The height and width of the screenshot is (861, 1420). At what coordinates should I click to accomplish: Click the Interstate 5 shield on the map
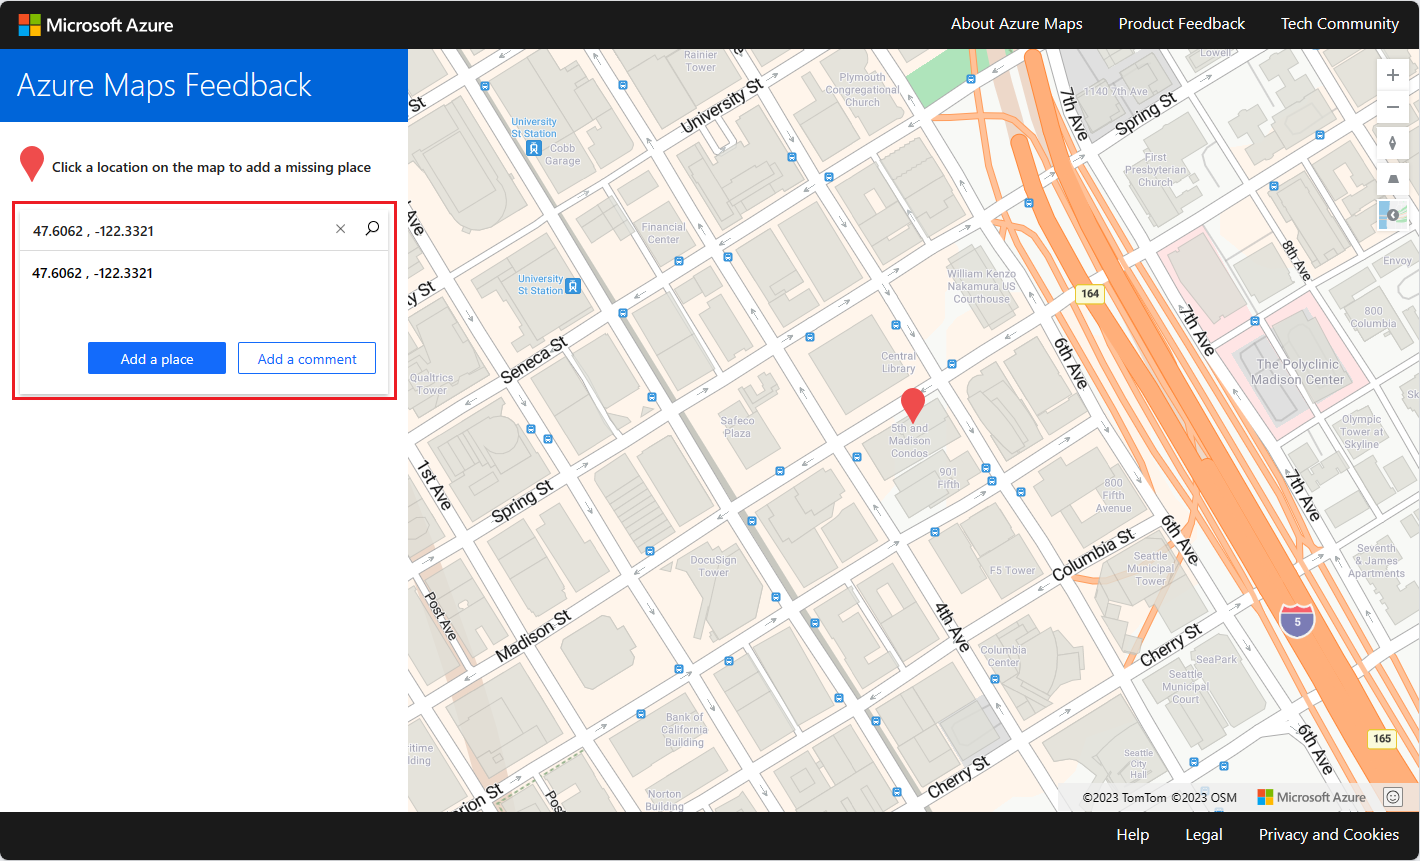(1297, 621)
